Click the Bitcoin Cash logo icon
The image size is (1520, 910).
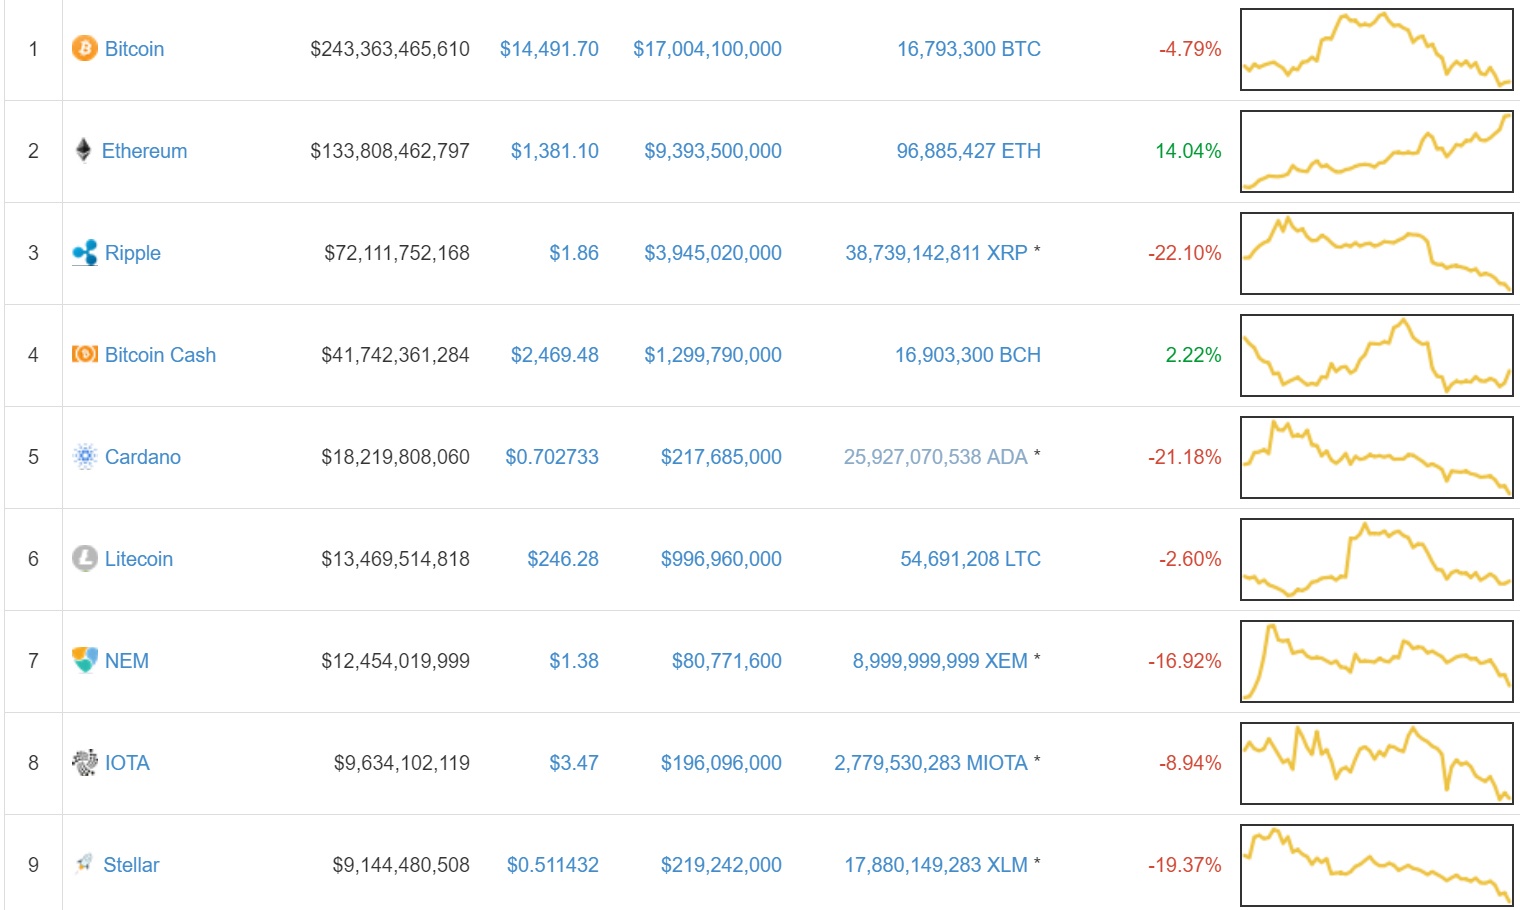click(x=85, y=355)
